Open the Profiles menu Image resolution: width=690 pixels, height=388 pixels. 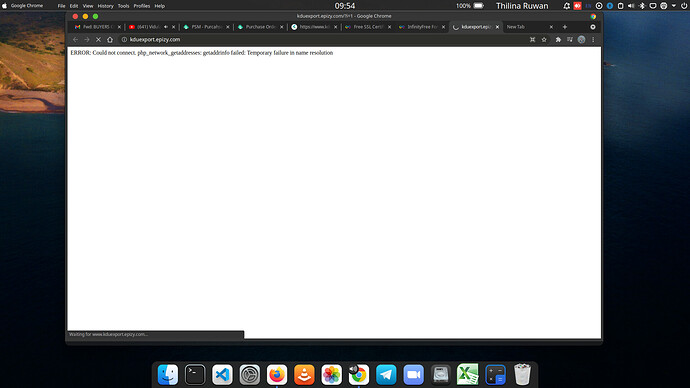(x=142, y=6)
